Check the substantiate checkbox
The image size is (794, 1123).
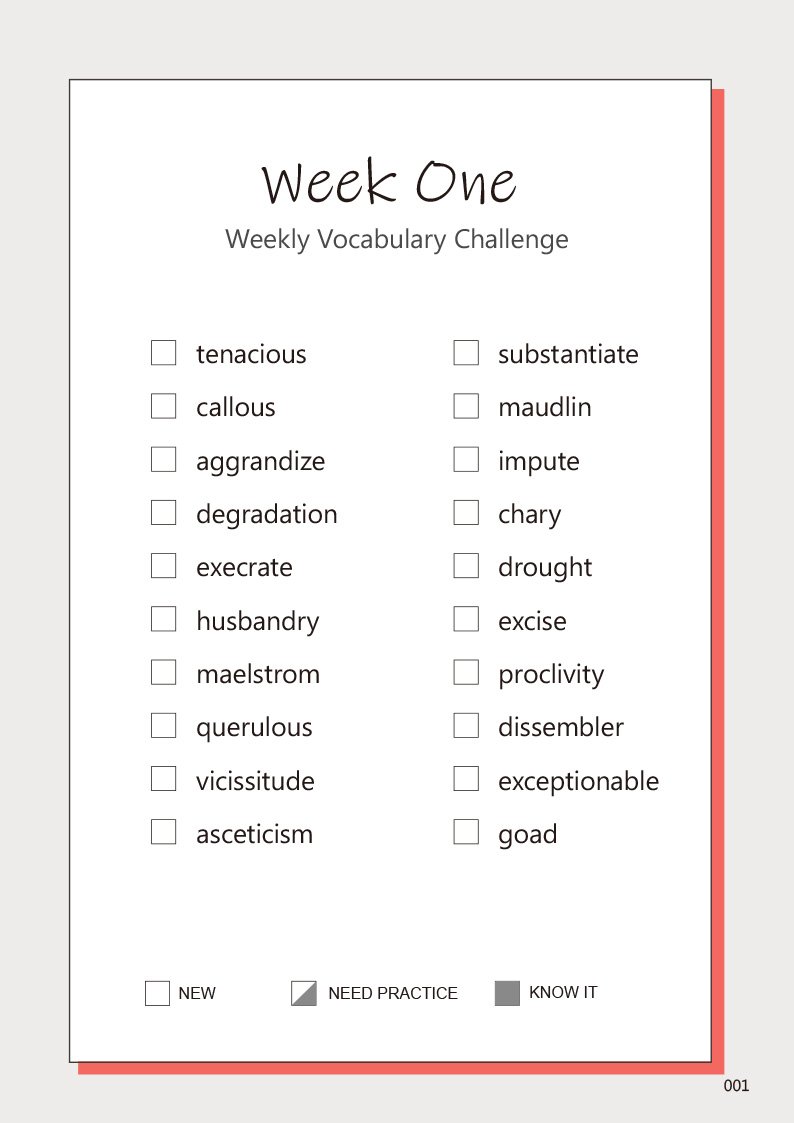click(x=466, y=353)
